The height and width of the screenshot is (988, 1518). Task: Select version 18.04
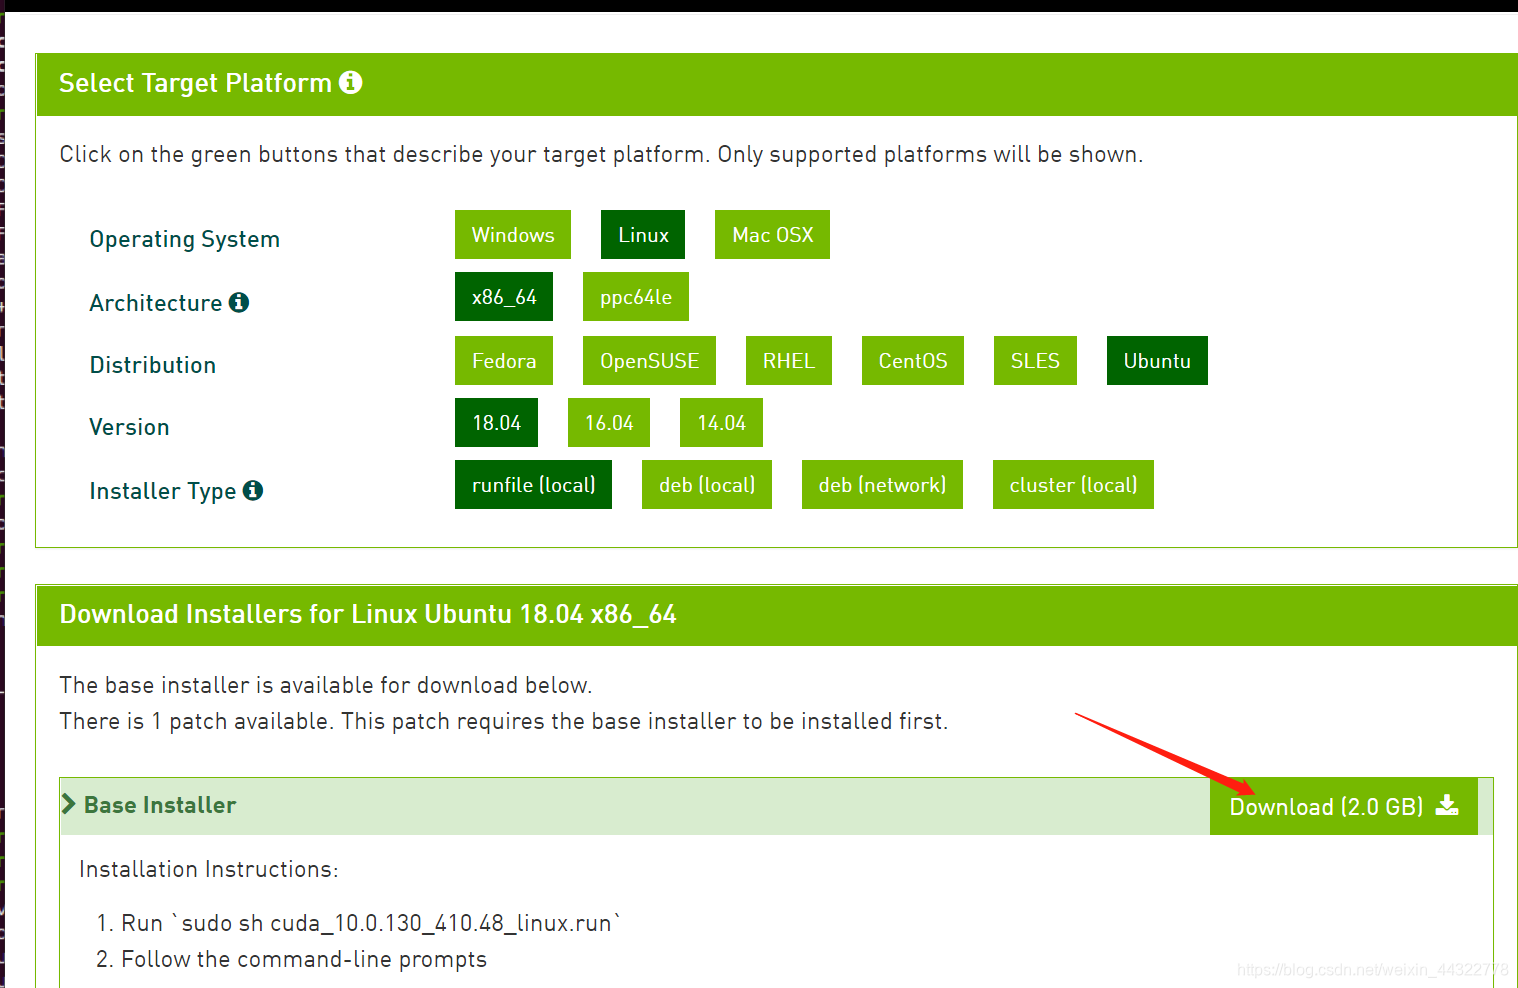coord(497,423)
